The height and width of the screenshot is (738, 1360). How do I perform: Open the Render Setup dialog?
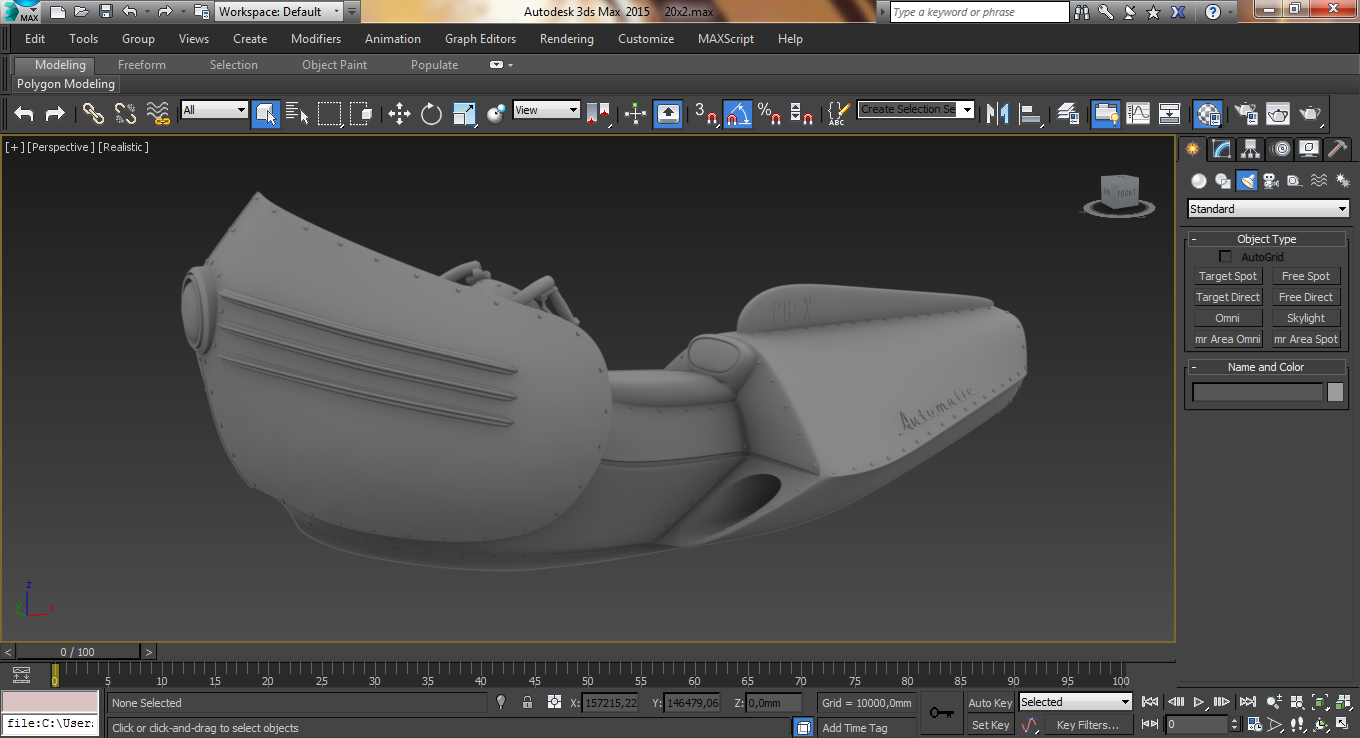click(x=1245, y=113)
